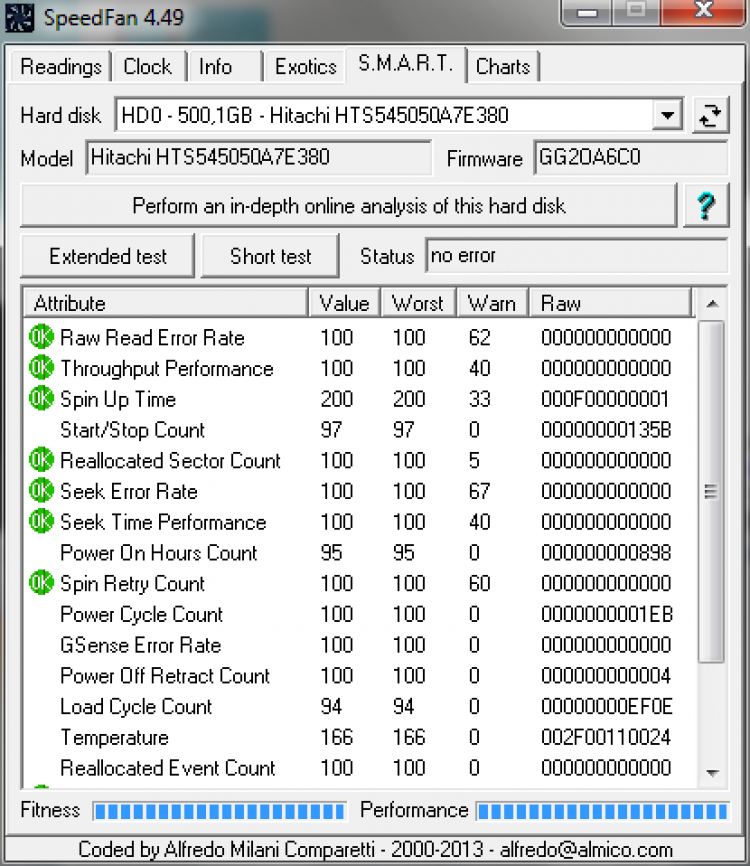The height and width of the screenshot is (866, 750).
Task: Select the GSense Error Rate row
Action: click(x=359, y=645)
